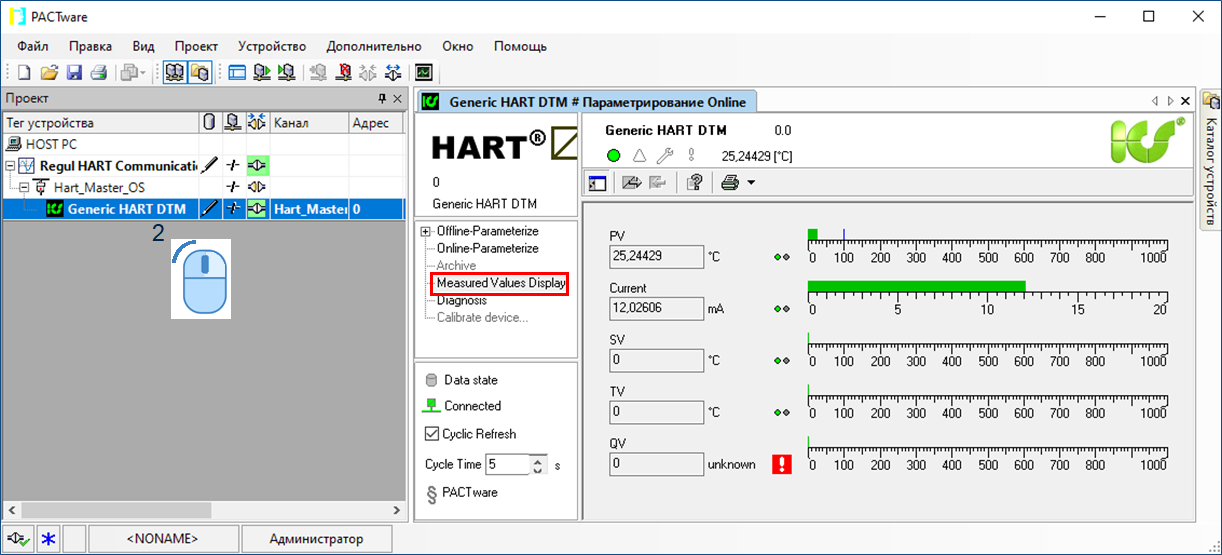Select Measured Values Display in navigation

pos(501,283)
